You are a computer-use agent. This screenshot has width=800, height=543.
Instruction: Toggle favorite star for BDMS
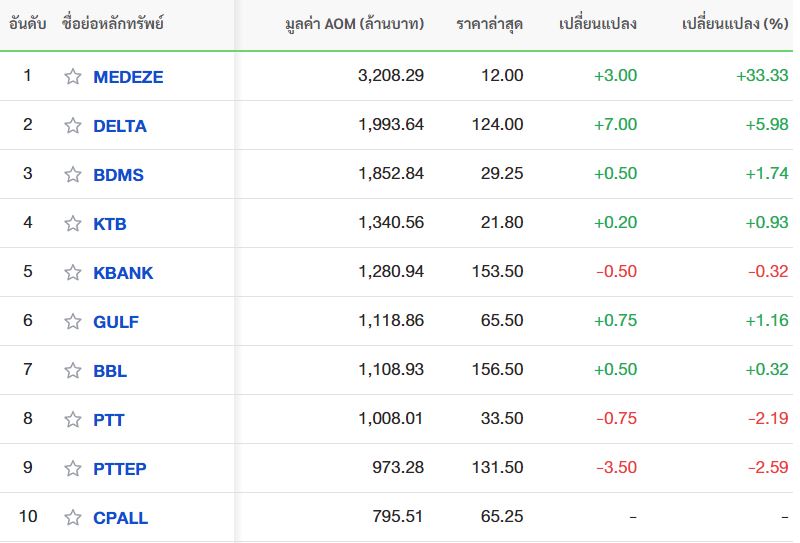coord(73,175)
